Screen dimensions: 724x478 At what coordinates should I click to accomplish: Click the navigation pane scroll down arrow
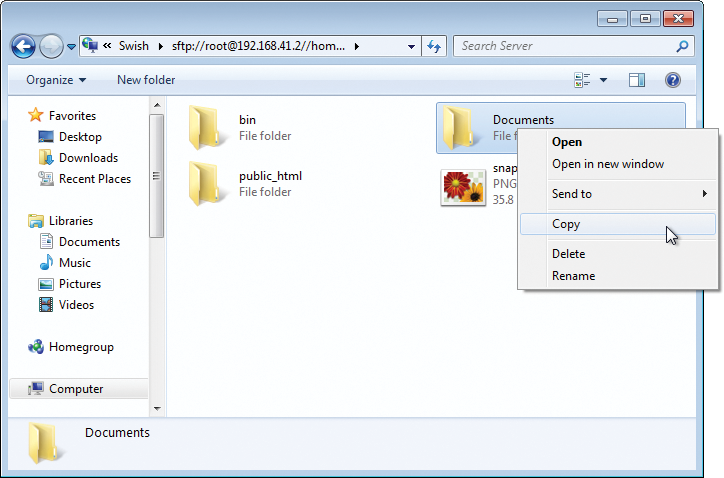155,408
